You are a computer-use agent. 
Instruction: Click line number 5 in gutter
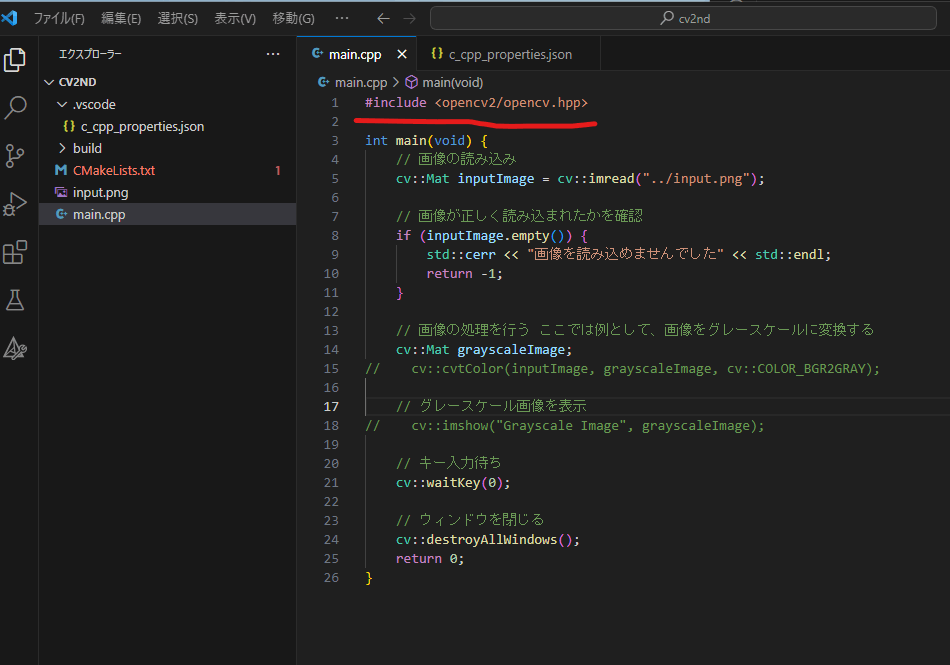coord(335,179)
